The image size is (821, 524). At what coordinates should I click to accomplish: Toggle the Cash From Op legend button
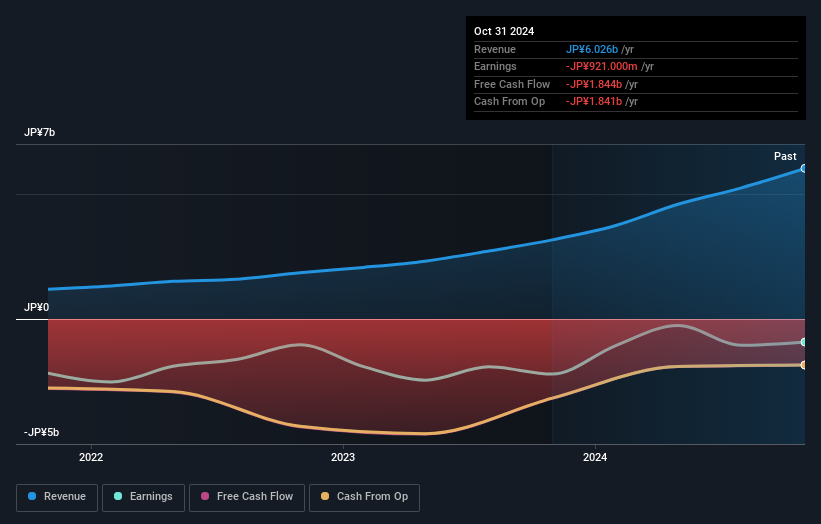[364, 497]
